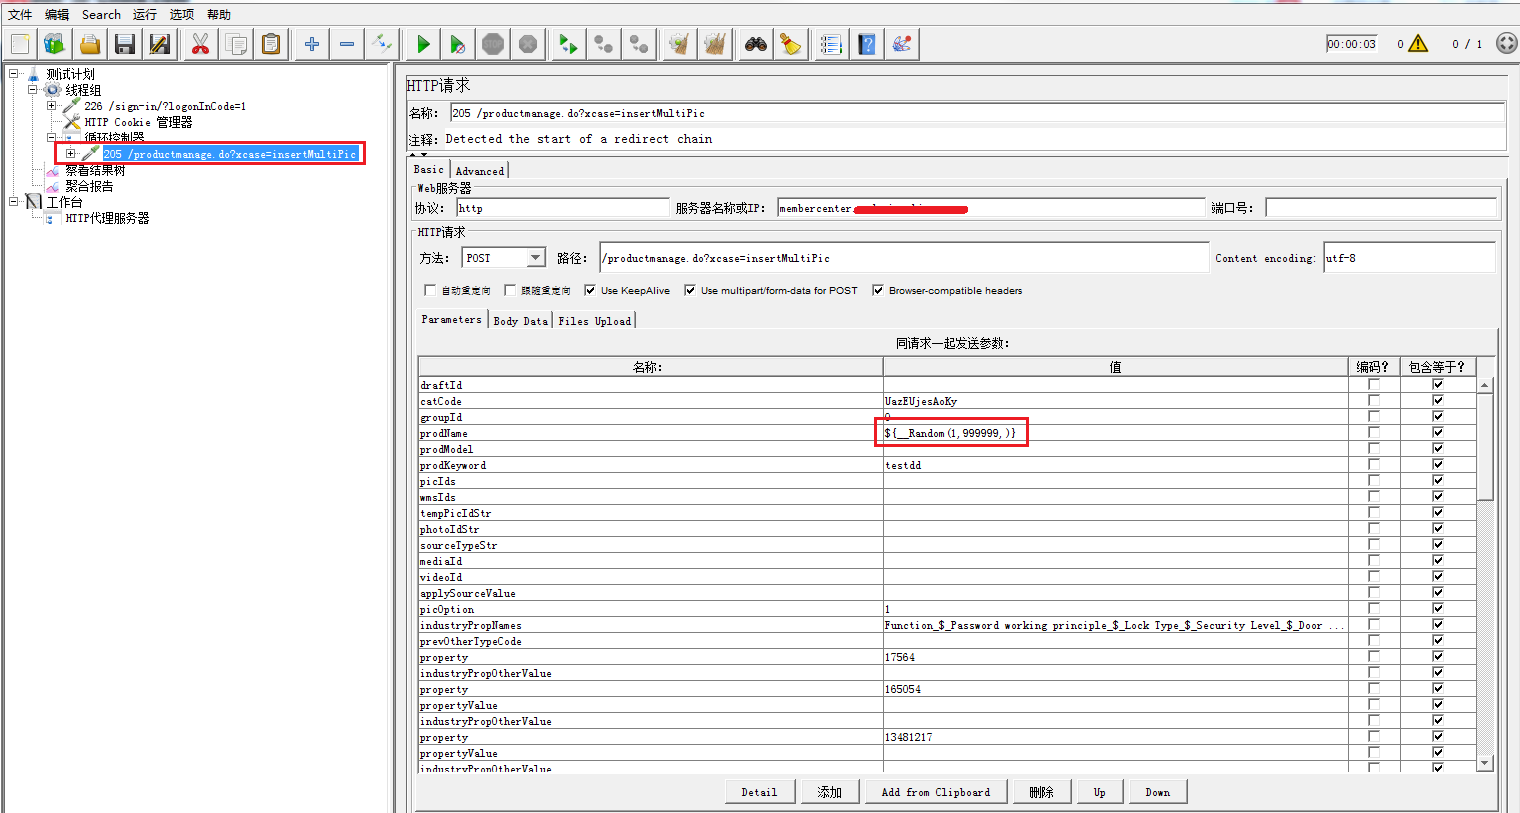
Task: Click the Add from Clipboard button
Action: [x=936, y=792]
